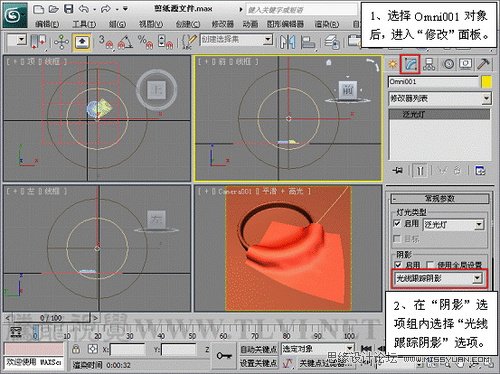Open the 渲染(R) menu
Viewport: 500px width, 374px height.
pyautogui.click(x=327, y=24)
